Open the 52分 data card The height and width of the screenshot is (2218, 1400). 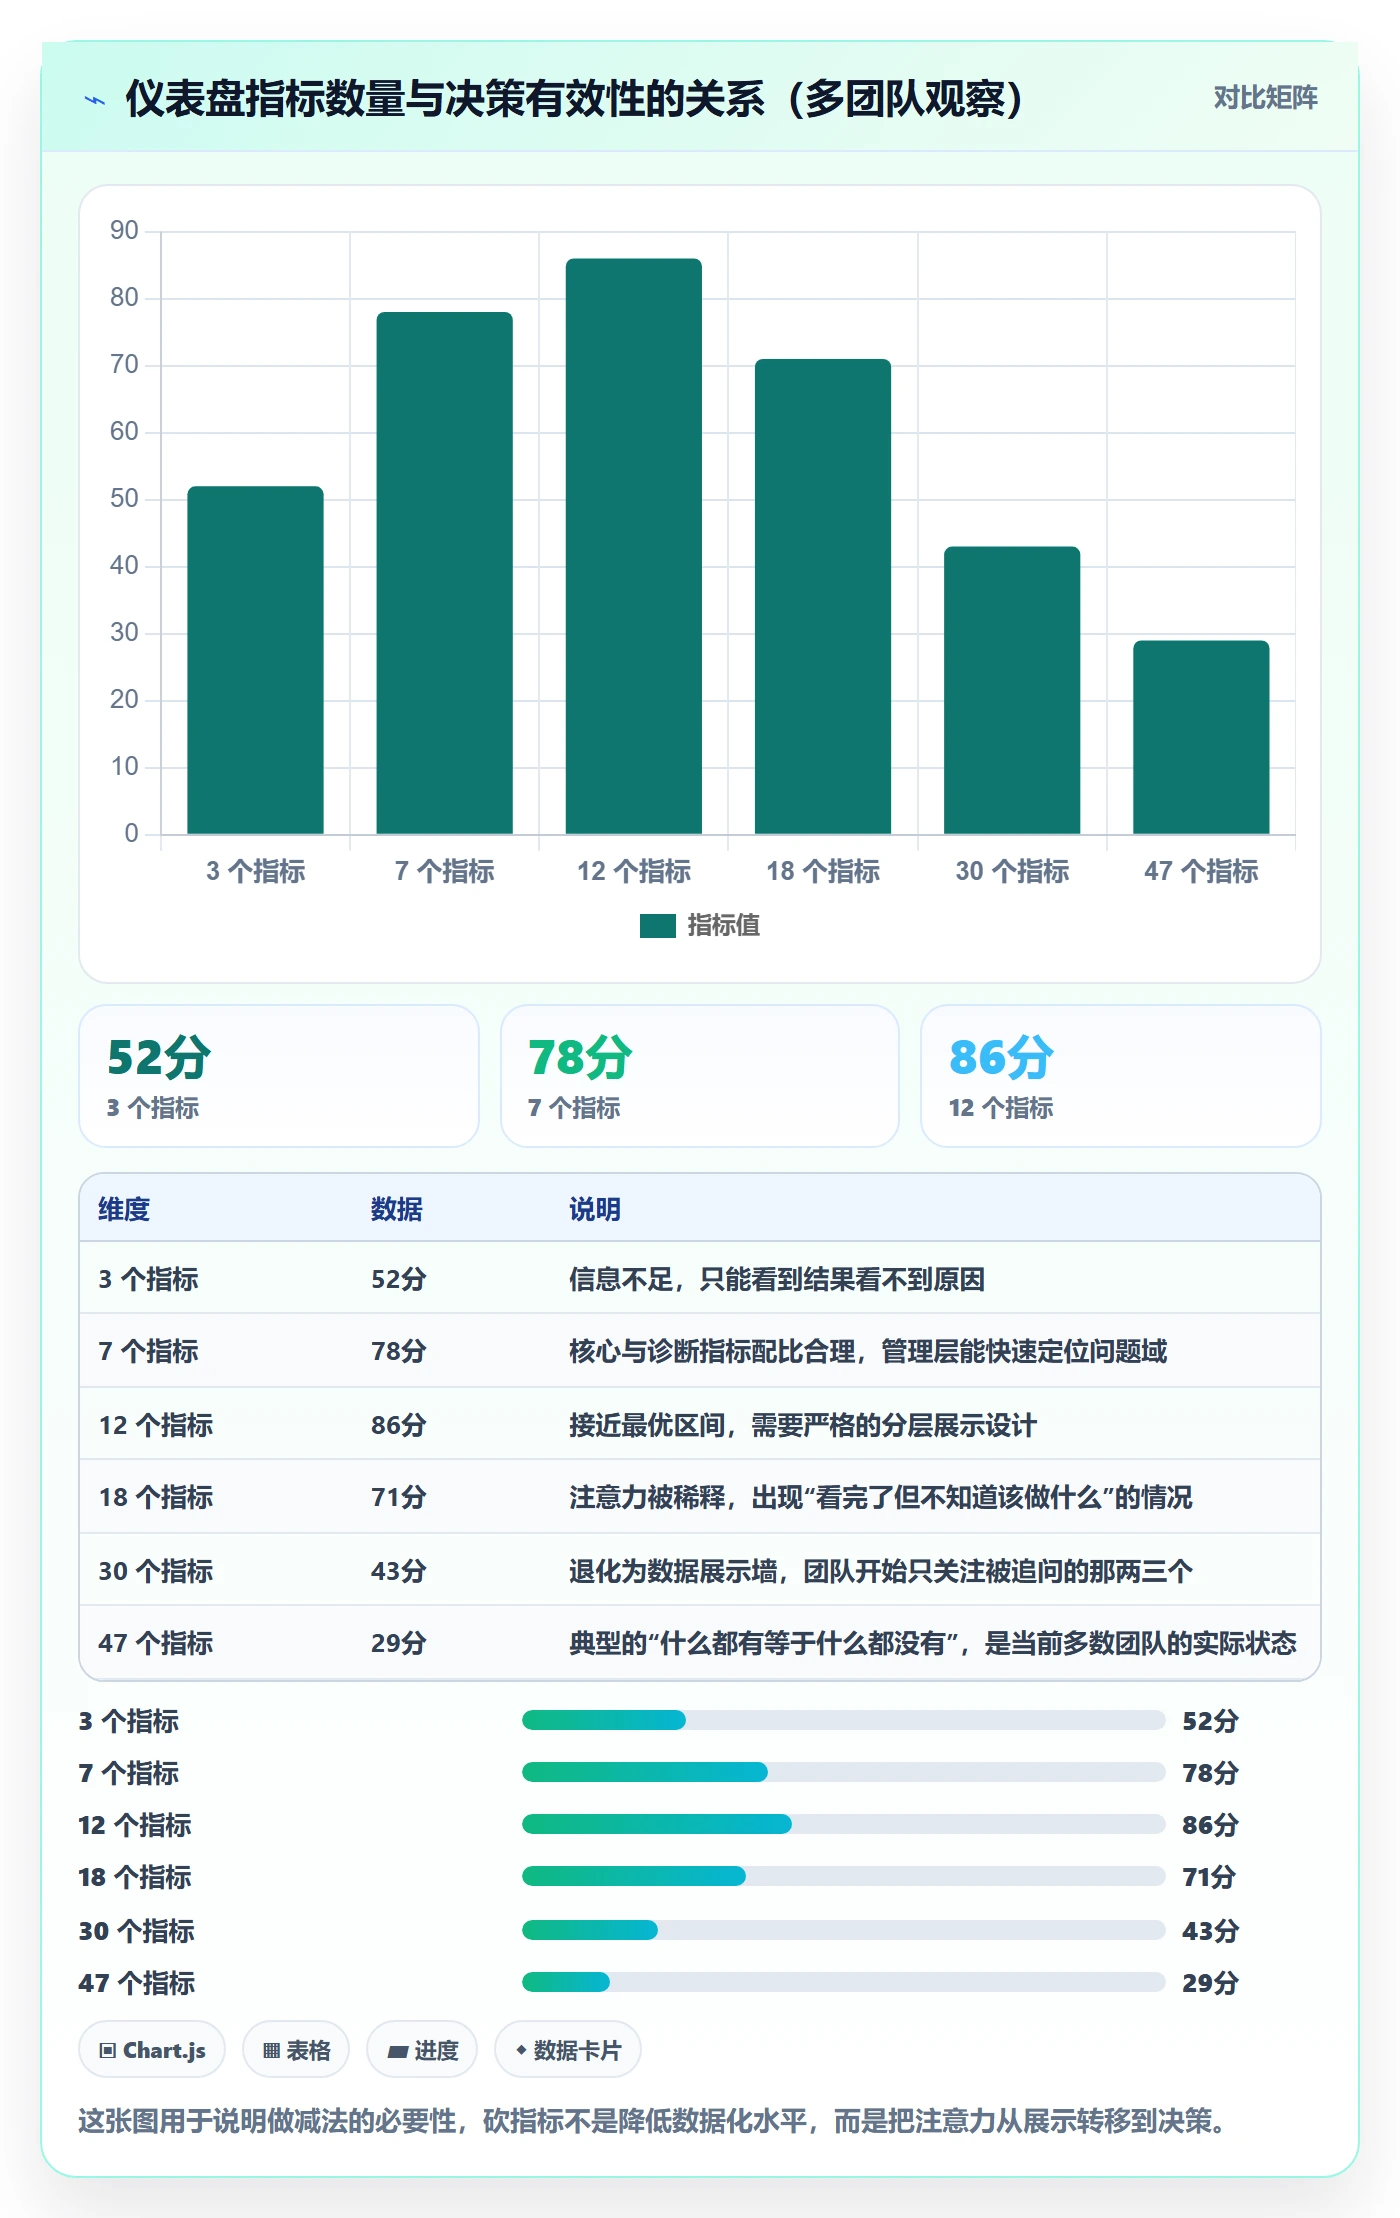tap(279, 1076)
